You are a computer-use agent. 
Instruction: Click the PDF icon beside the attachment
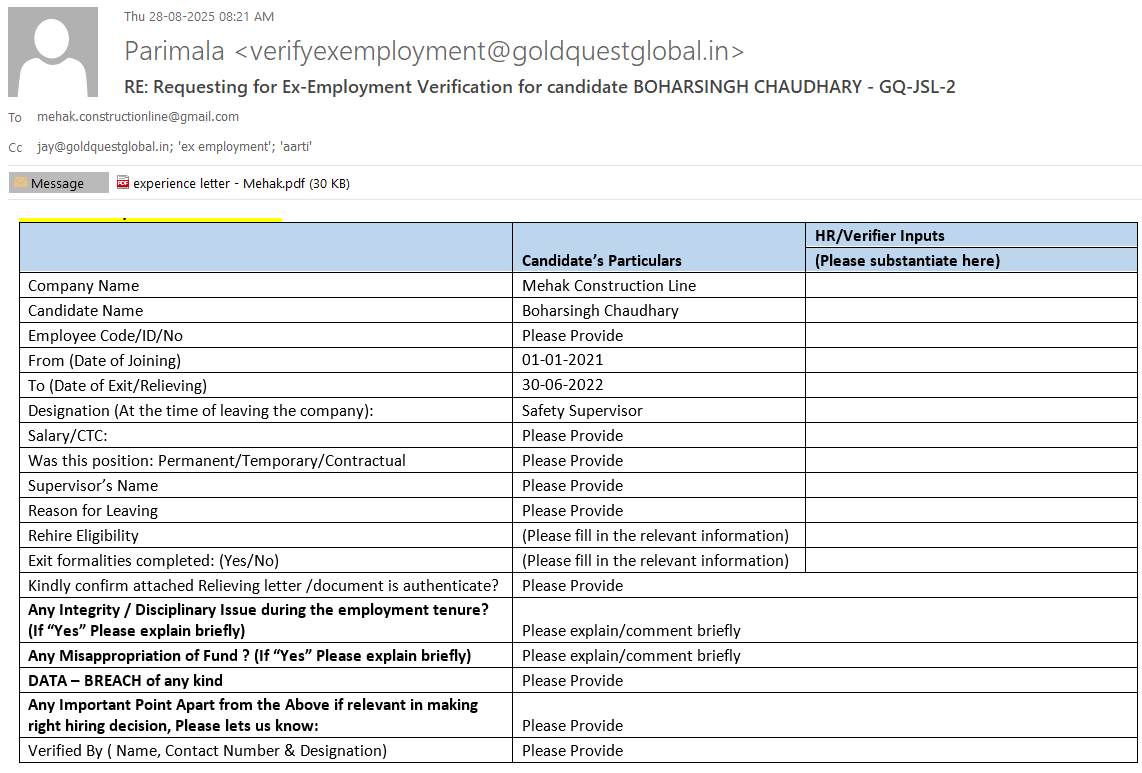[x=123, y=183]
